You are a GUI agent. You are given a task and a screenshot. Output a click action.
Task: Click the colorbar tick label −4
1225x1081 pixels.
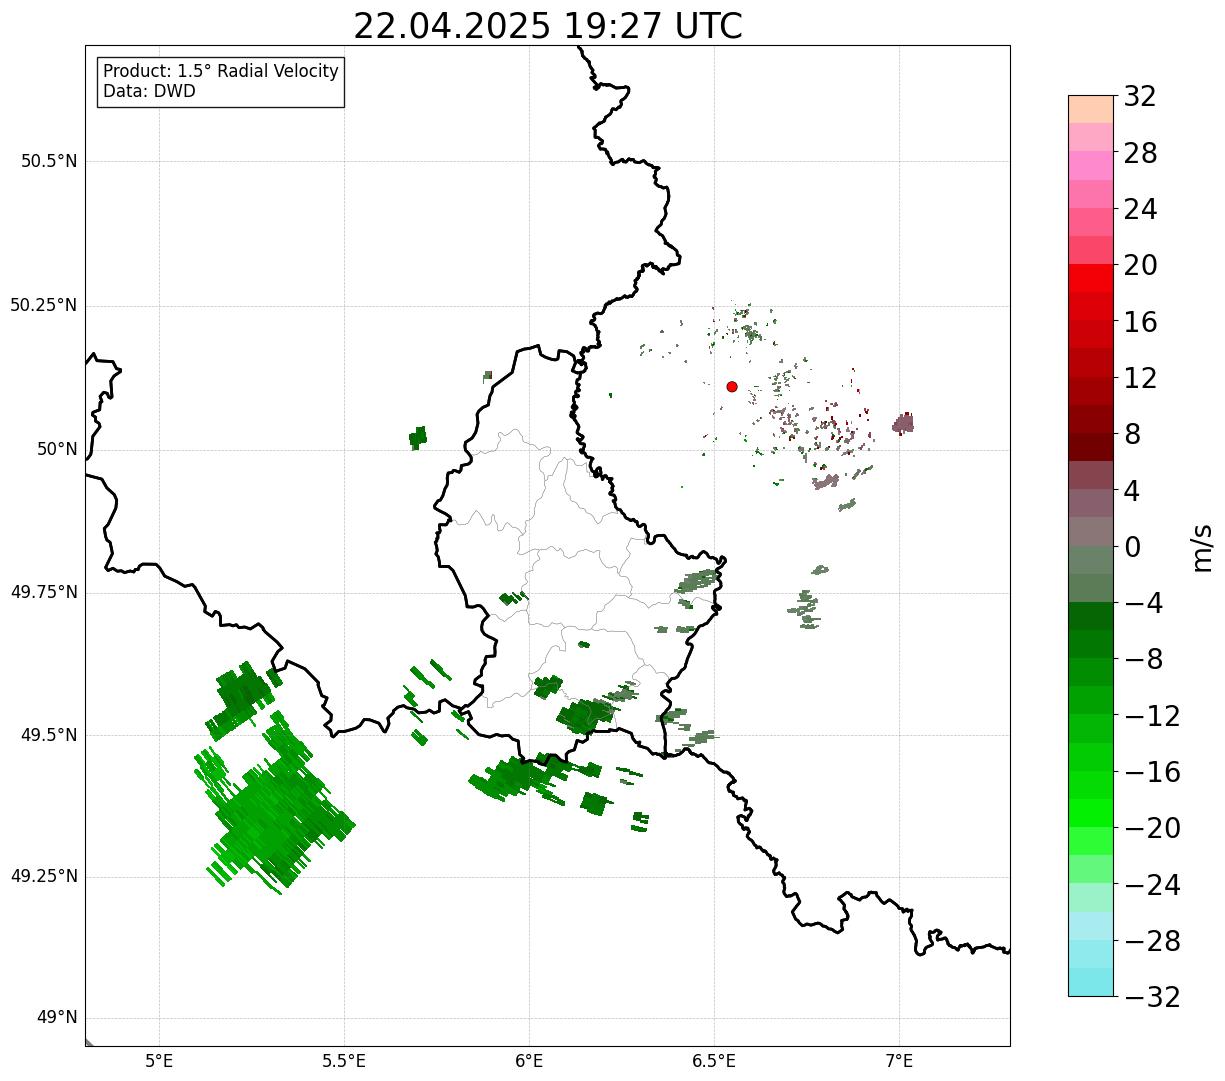coord(1143,603)
